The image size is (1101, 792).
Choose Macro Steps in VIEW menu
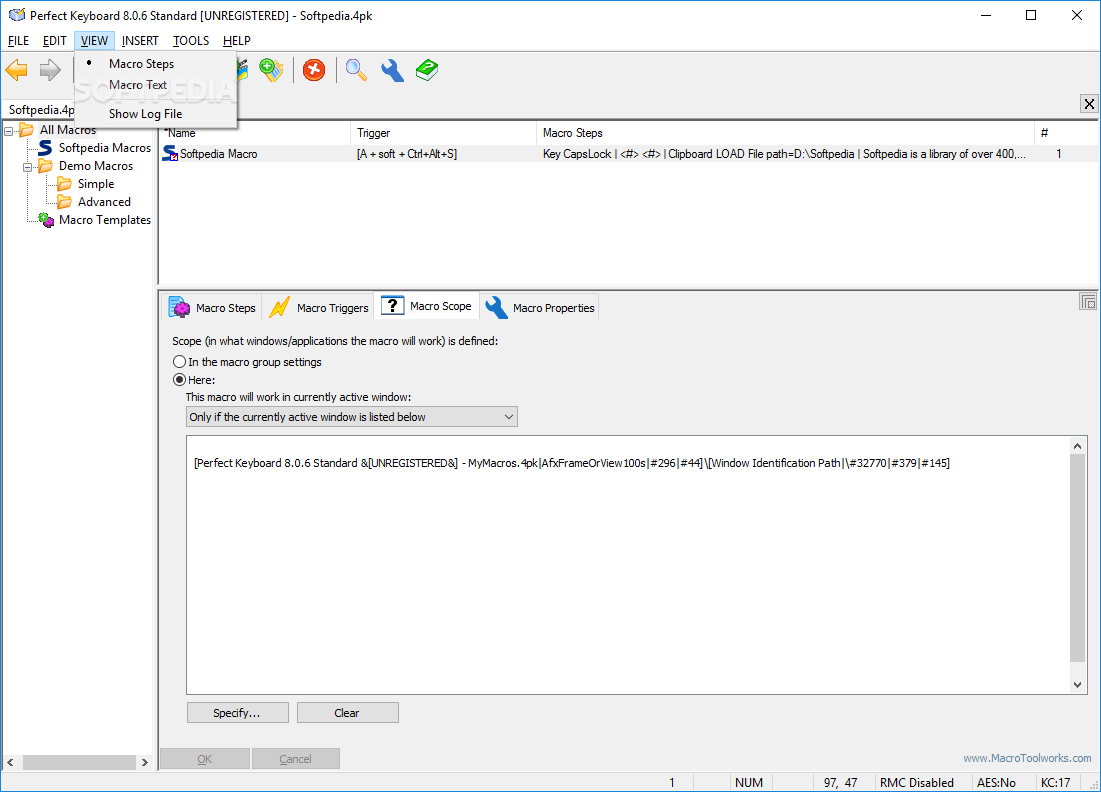tap(156, 64)
